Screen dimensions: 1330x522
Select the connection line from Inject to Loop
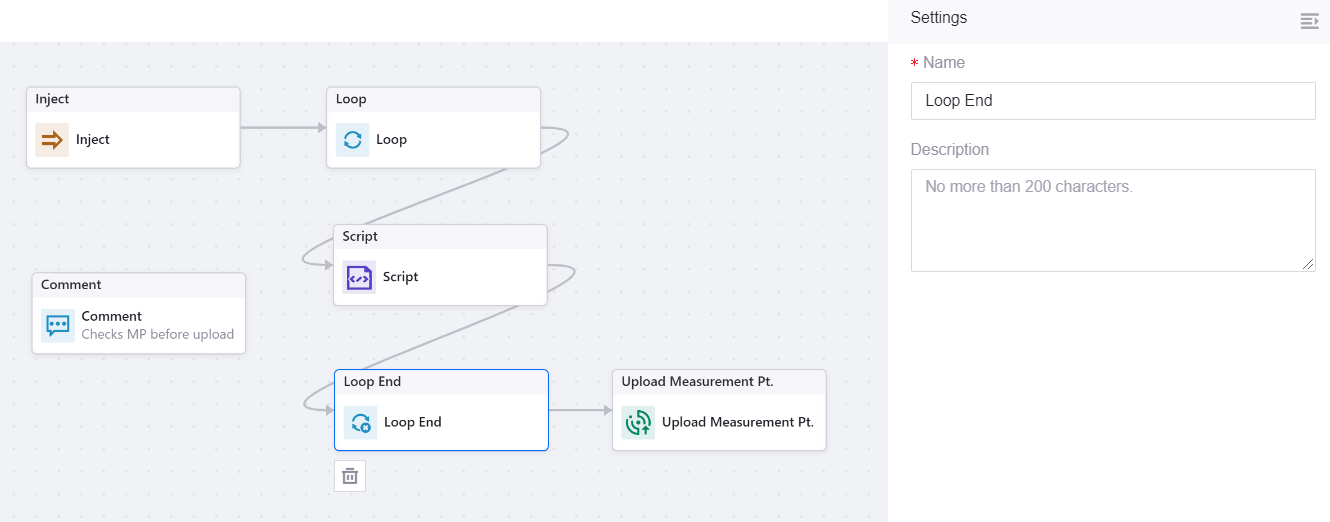280,128
